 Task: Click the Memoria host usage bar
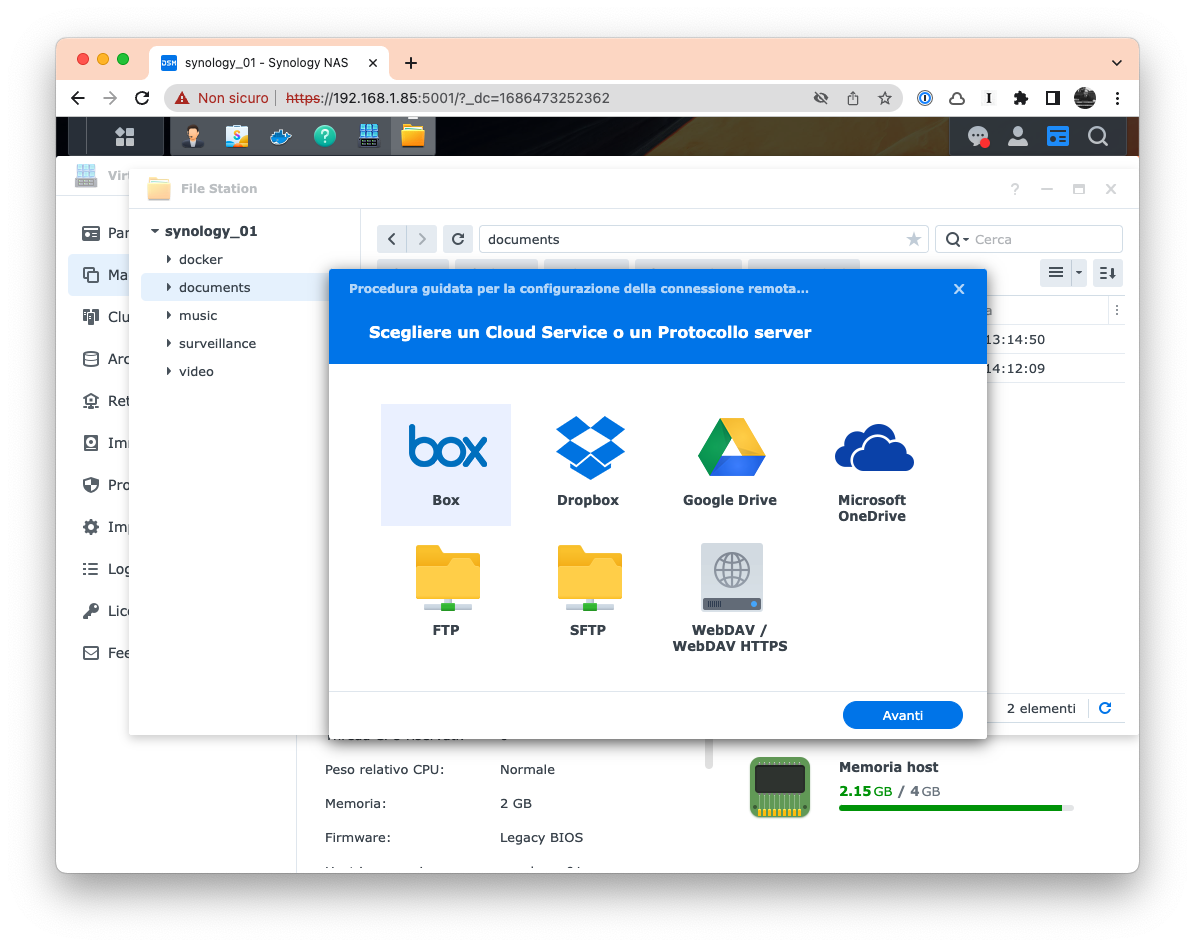pyautogui.click(x=956, y=808)
